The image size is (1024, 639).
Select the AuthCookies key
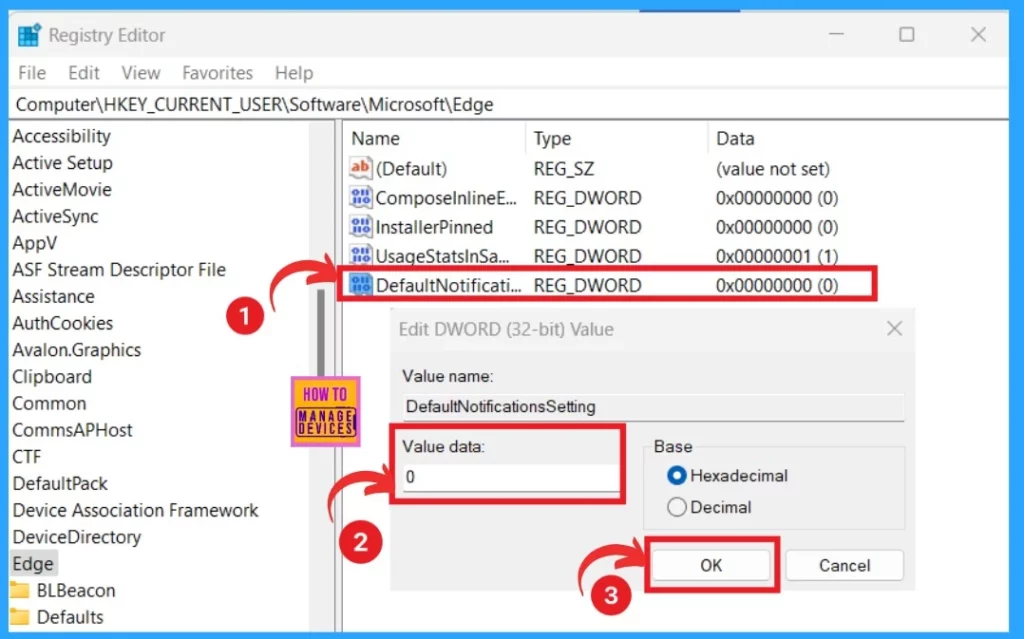(63, 323)
